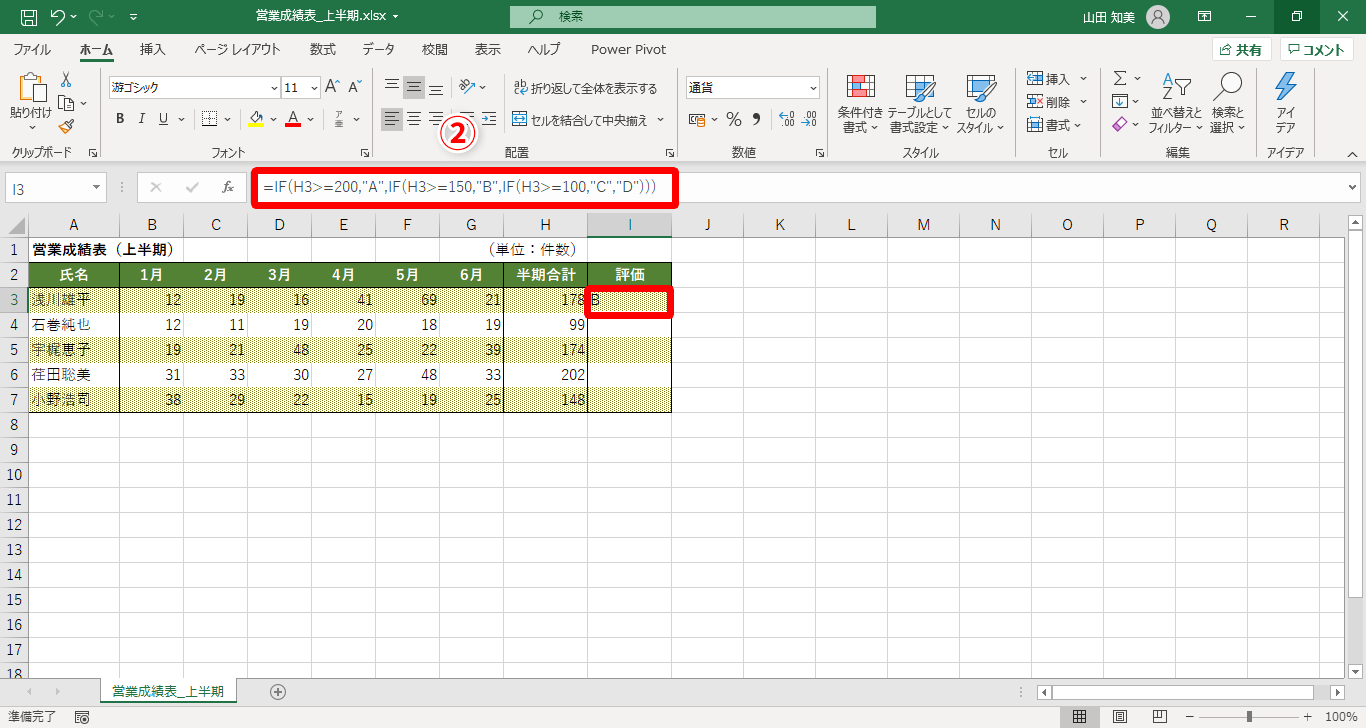Click the 共有 share button
Viewport: 1366px width, 728px height.
coord(1241,50)
